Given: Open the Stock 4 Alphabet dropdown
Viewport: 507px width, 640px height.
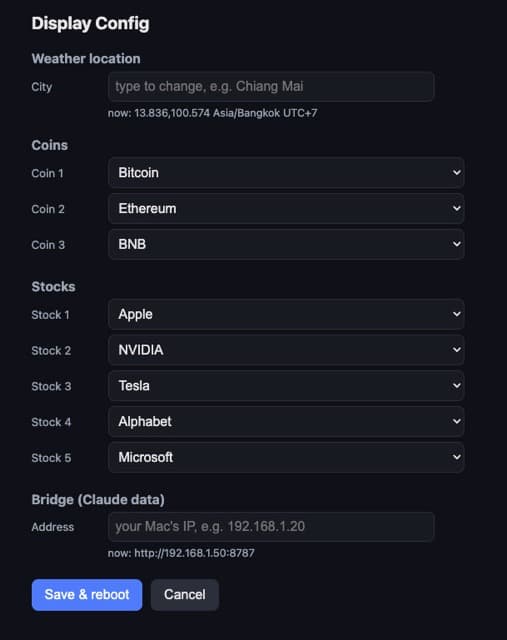Looking at the screenshot, I should point(286,422).
